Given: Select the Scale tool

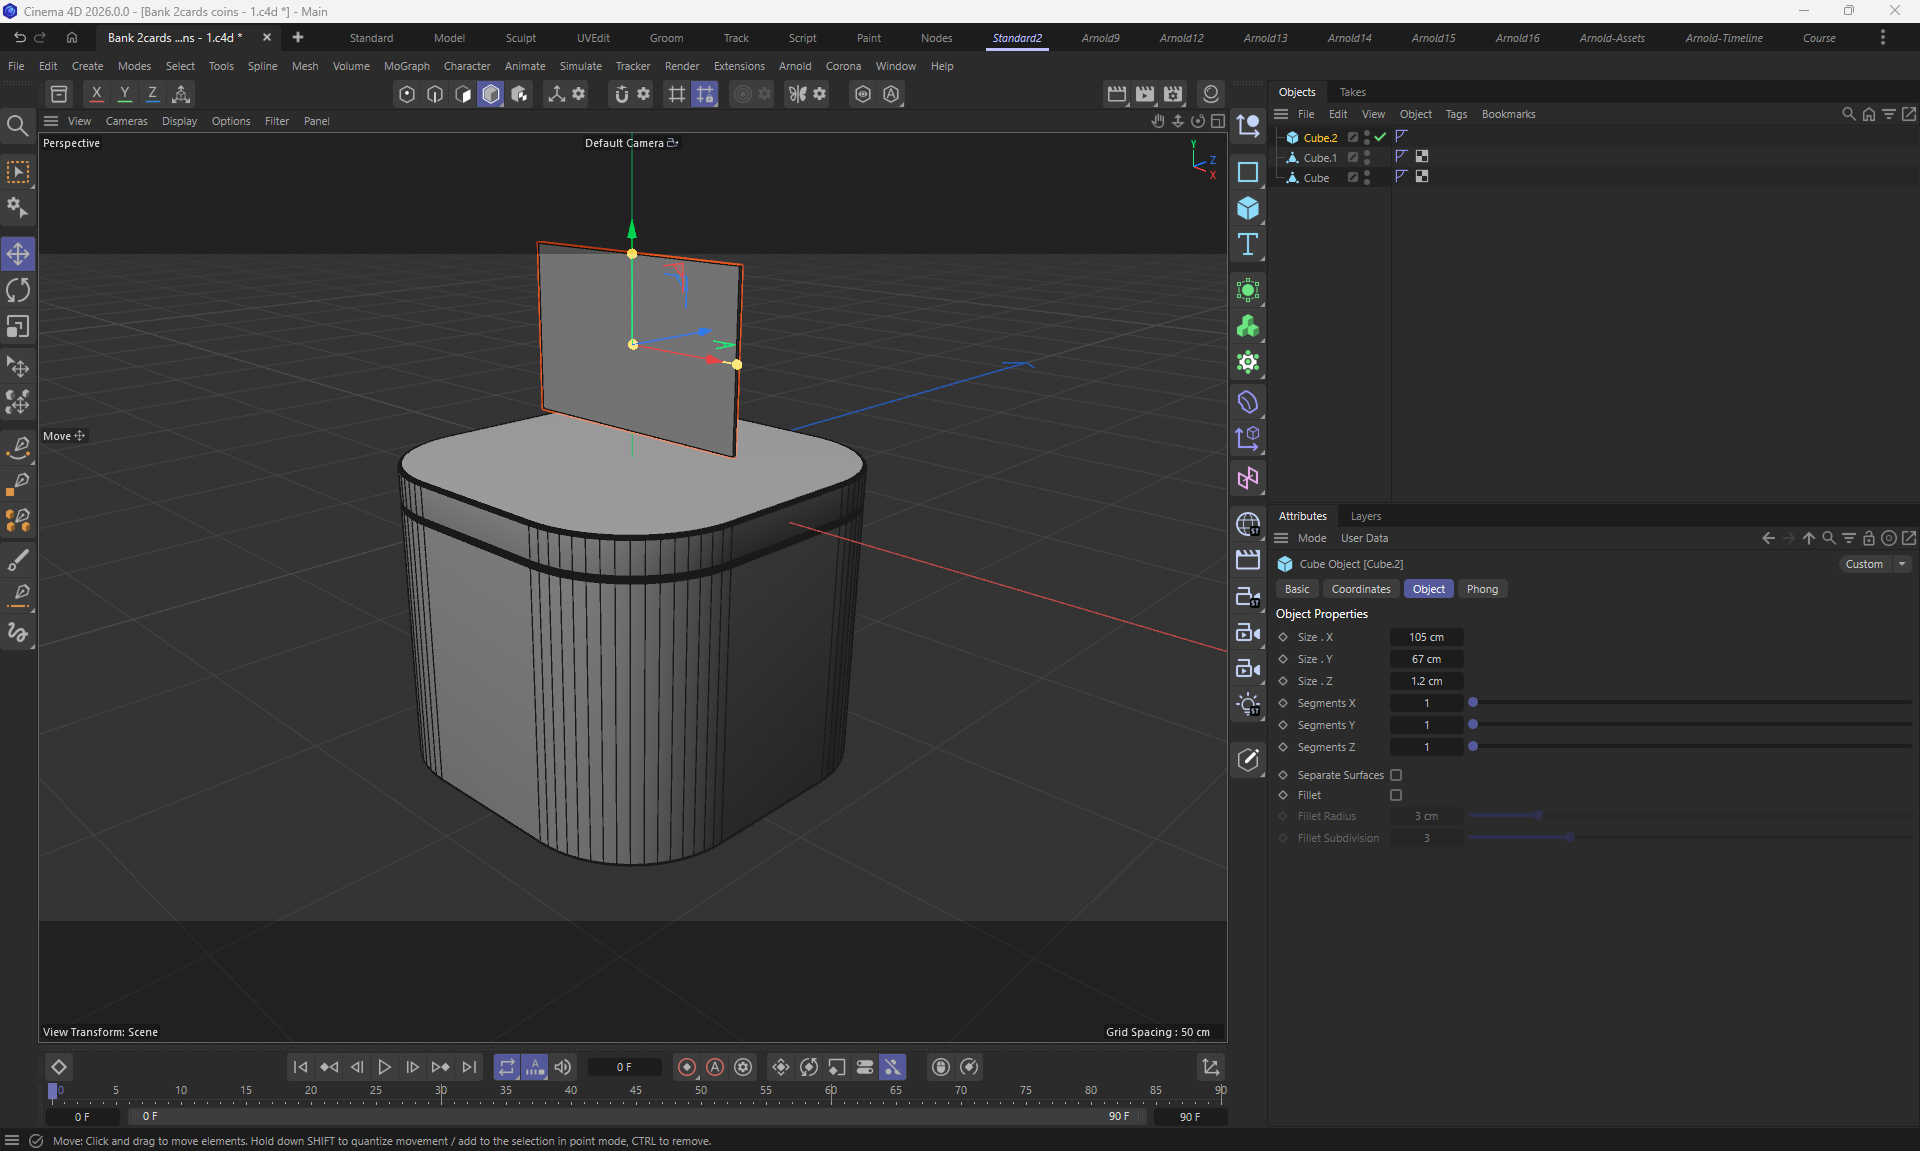Looking at the screenshot, I should (x=18, y=327).
